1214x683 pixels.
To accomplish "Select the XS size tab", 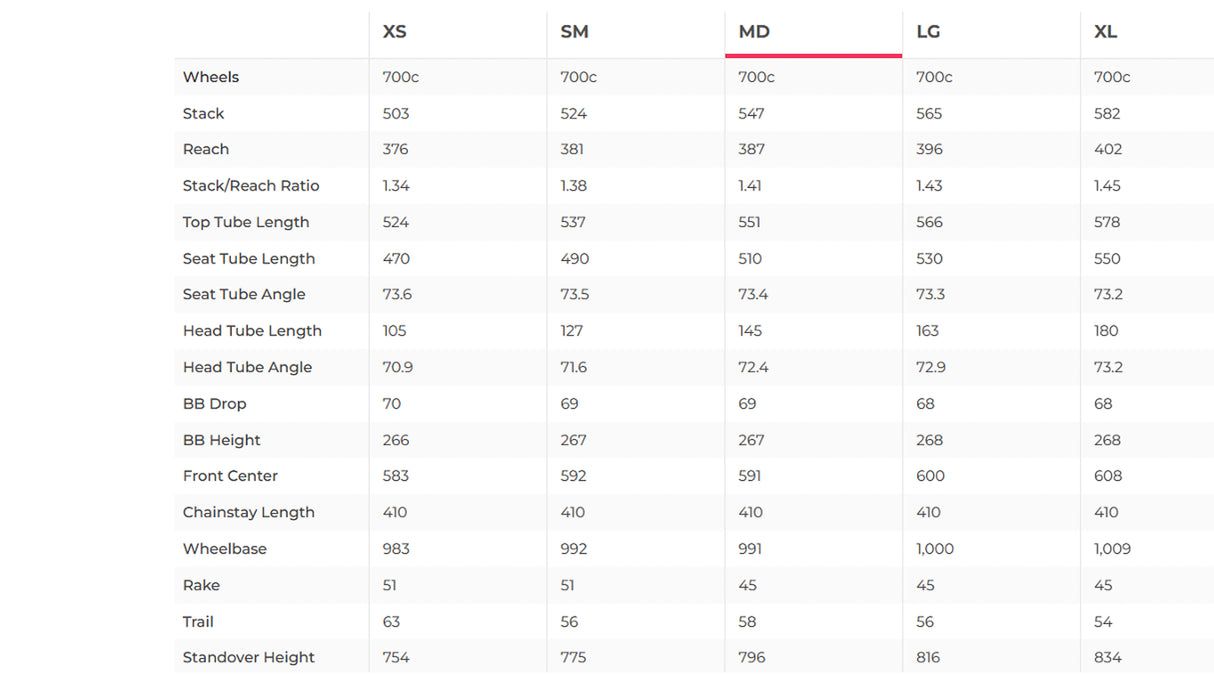I will click(x=395, y=32).
